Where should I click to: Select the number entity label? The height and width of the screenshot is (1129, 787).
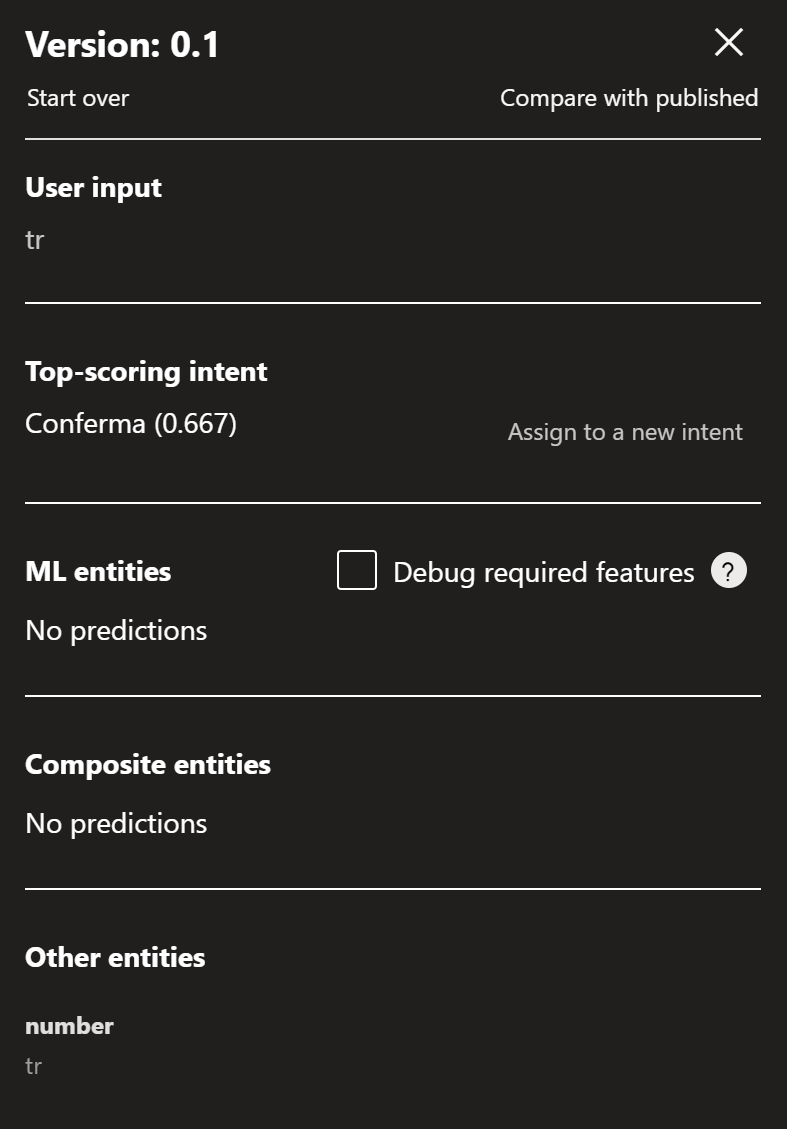click(69, 1026)
